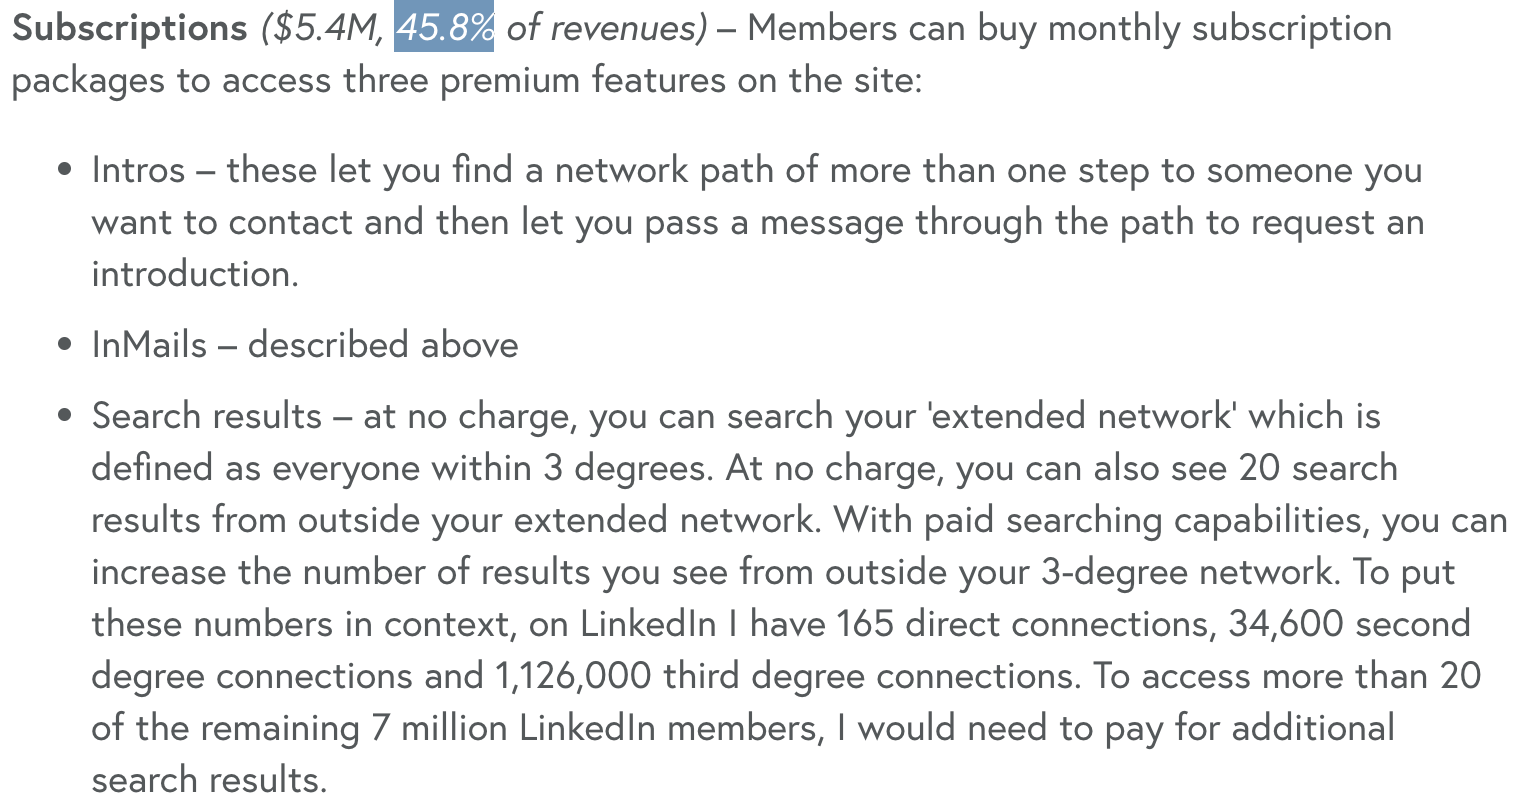
Task: Click the bullet before Intros
Action: [x=65, y=171]
